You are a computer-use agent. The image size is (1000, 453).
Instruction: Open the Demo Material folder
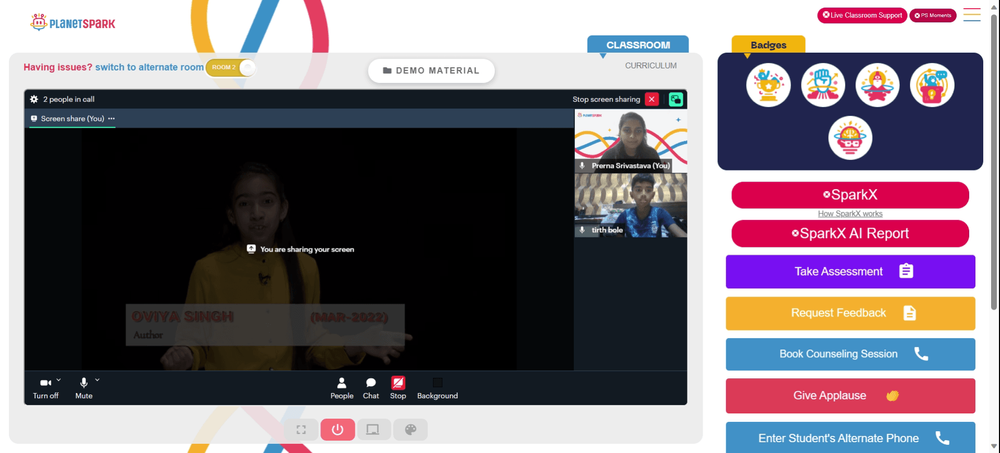(x=431, y=71)
